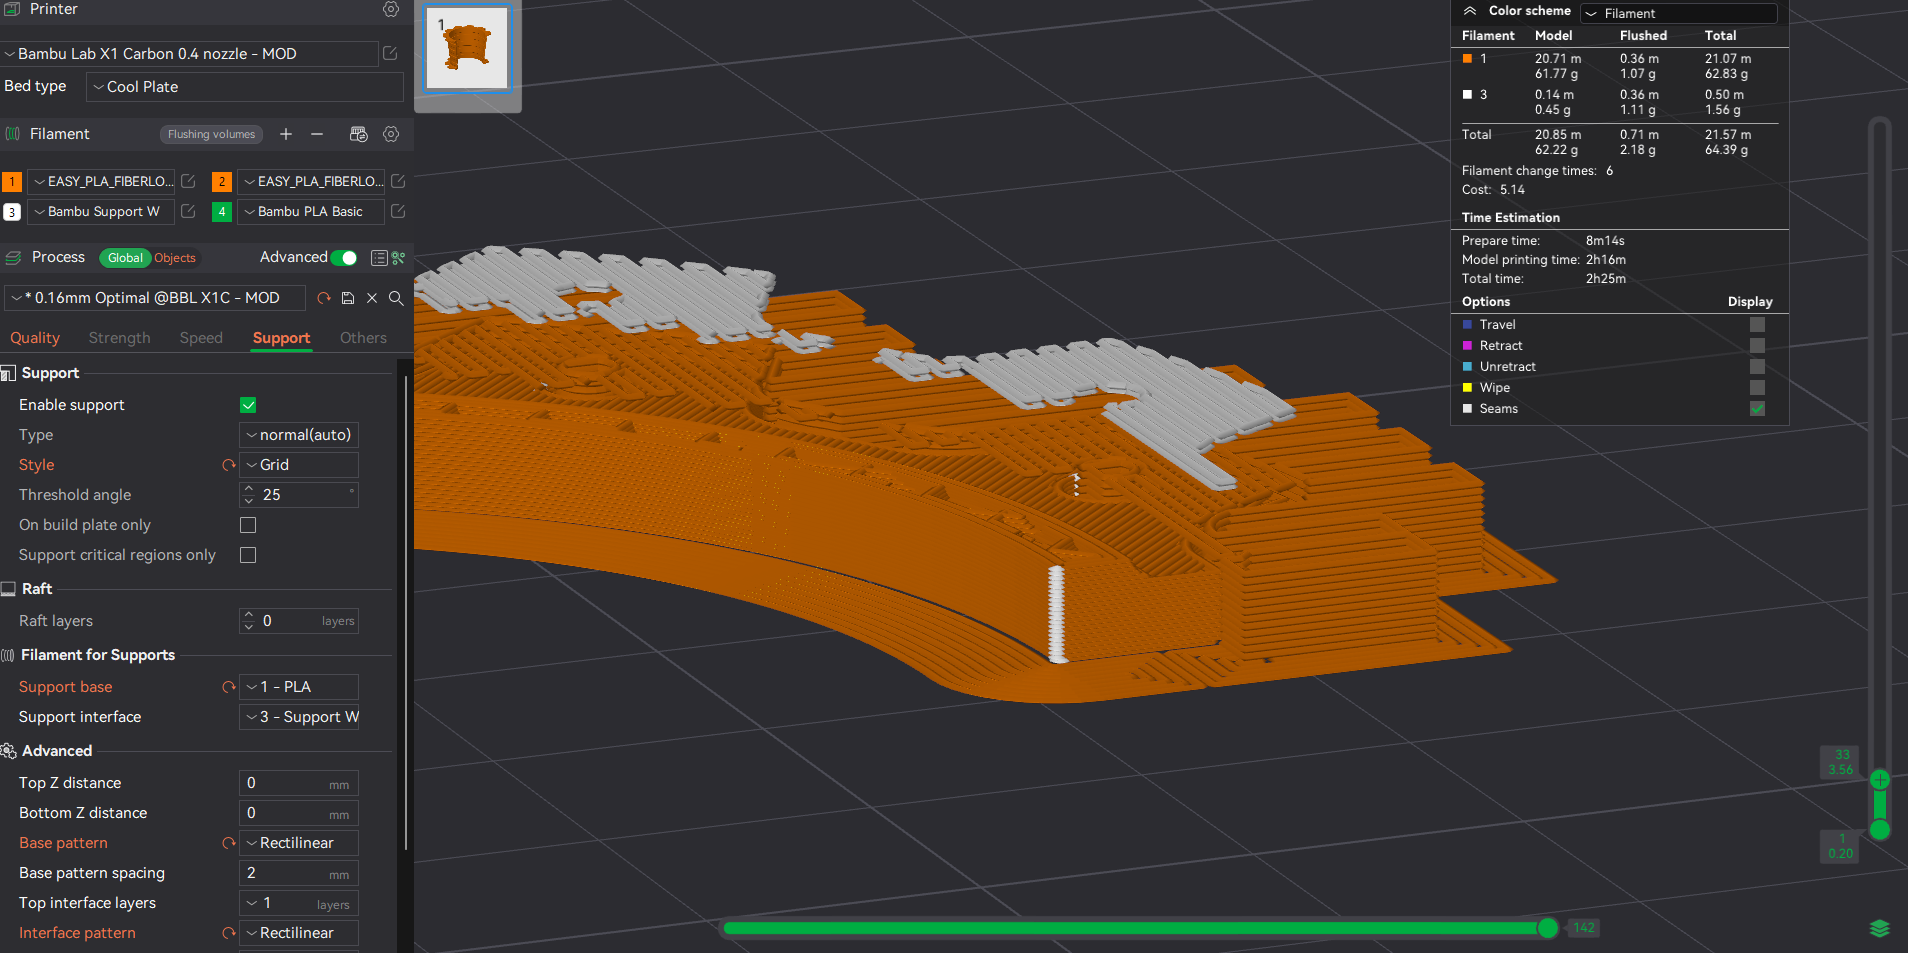Open Support base filament dropdown
This screenshot has width=1908, height=953.
pyautogui.click(x=299, y=687)
